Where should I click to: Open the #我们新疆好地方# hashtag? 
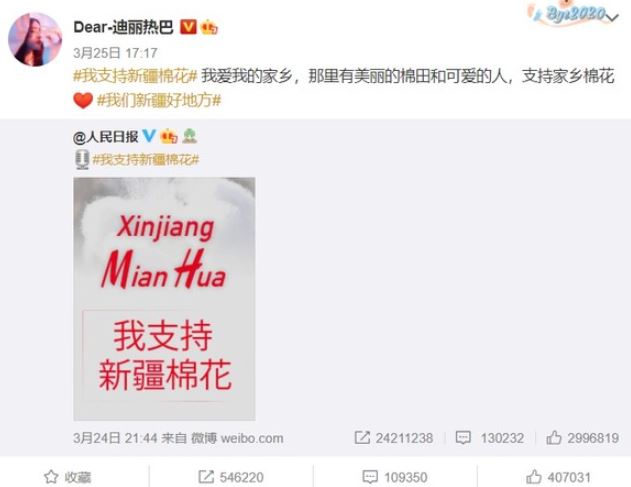point(159,100)
